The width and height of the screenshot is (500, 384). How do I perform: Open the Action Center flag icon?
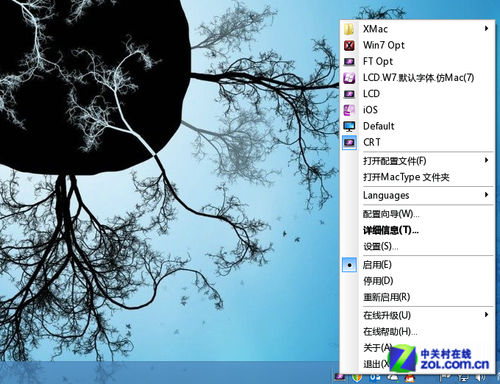coord(445,378)
